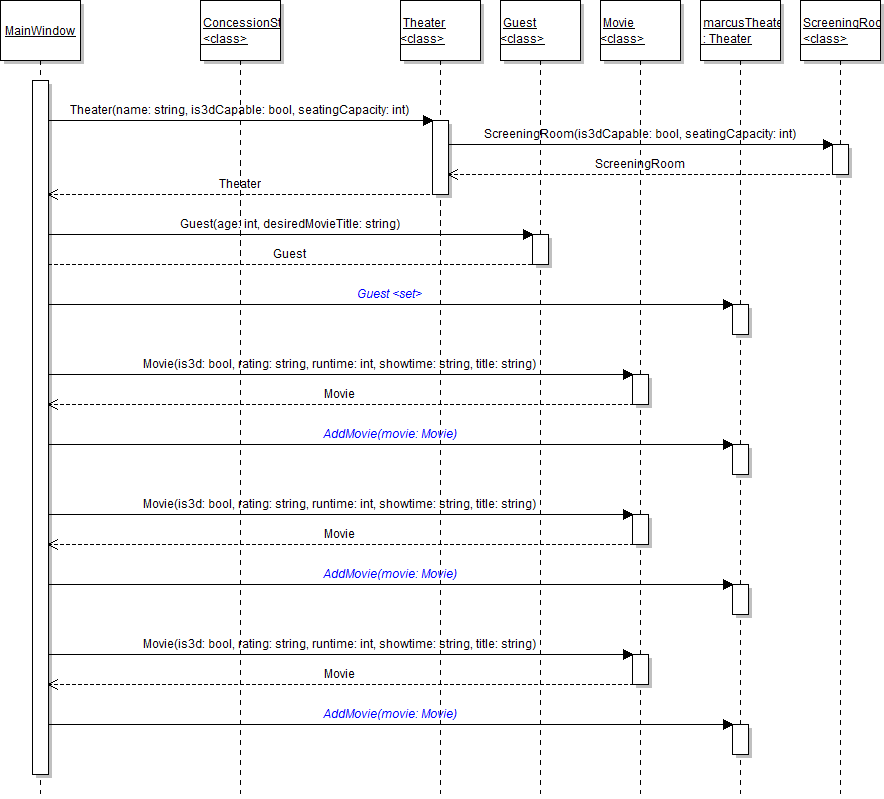
Task: Select the dashed Theater return message label
Action: pos(240,184)
